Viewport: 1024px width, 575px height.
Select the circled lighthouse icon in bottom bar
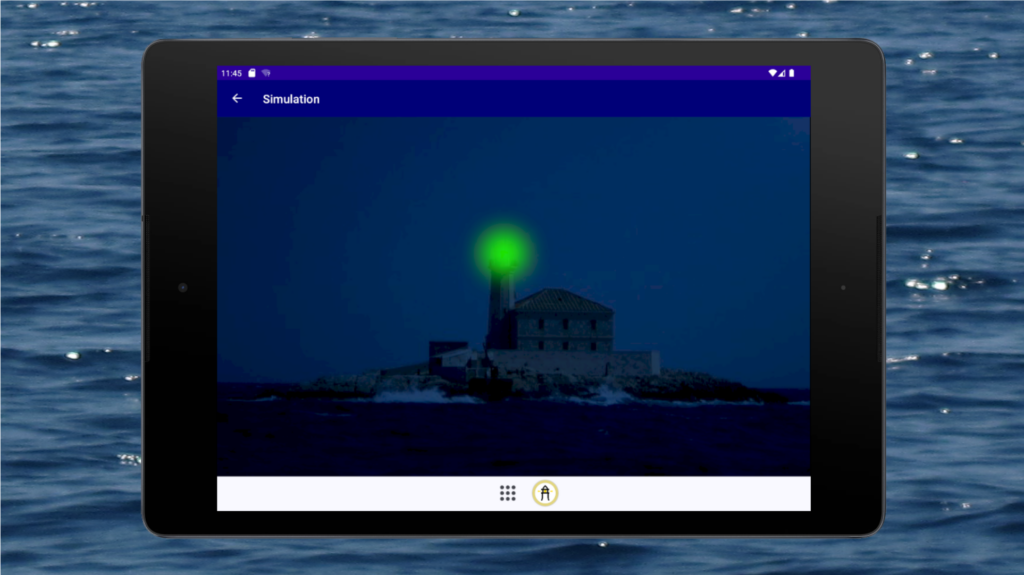coord(545,493)
